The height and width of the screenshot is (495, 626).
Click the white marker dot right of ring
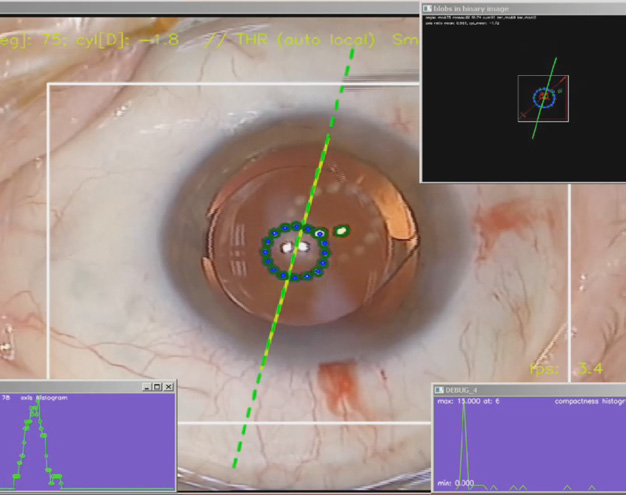coord(342,231)
